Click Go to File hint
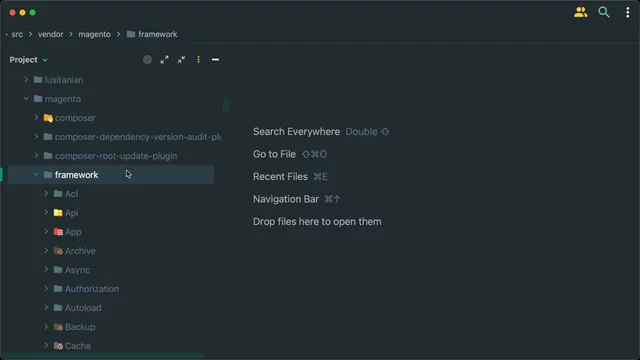Screen dimensions: 640x360 290,154
